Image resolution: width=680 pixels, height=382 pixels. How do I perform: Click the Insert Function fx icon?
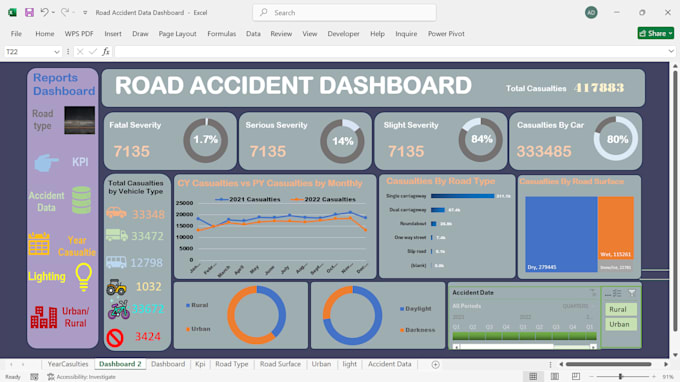tap(106, 52)
